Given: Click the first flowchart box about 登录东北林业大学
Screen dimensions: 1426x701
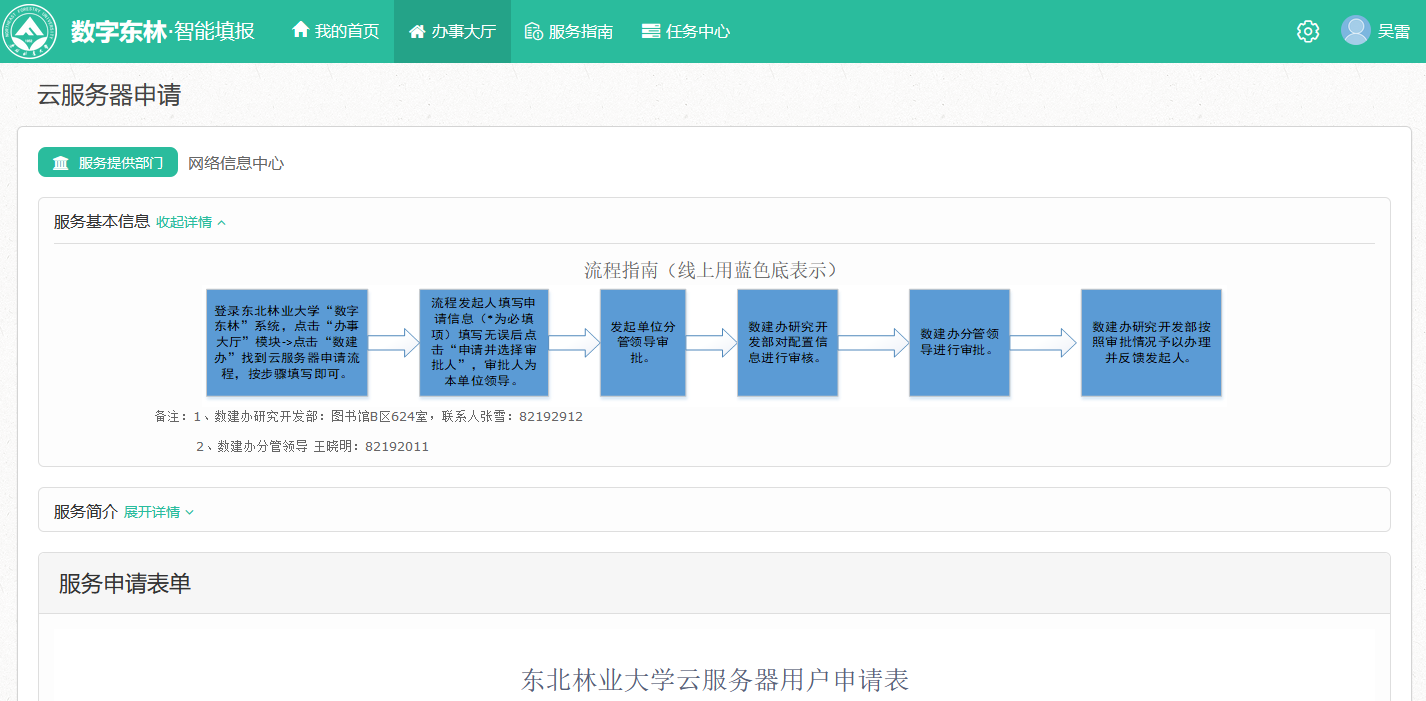Looking at the screenshot, I should click(287, 343).
